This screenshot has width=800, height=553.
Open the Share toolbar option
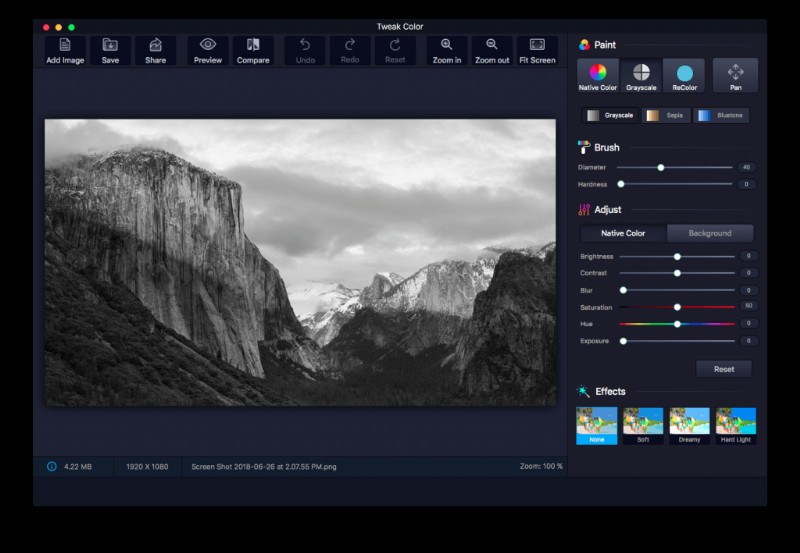click(x=156, y=51)
